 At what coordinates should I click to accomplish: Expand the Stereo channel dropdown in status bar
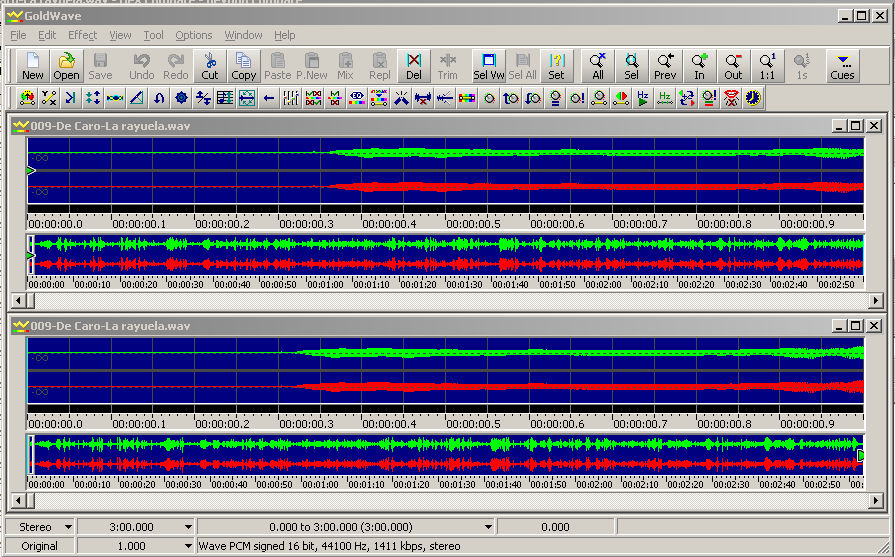point(68,527)
